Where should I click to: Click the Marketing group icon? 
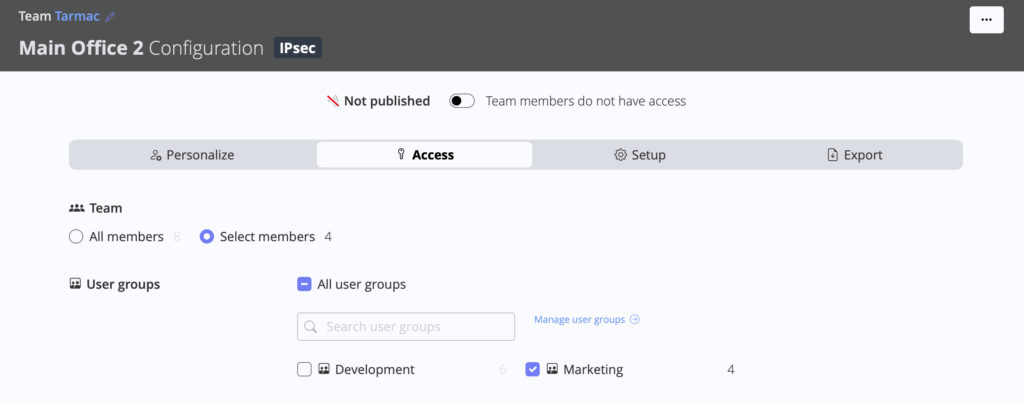click(552, 370)
